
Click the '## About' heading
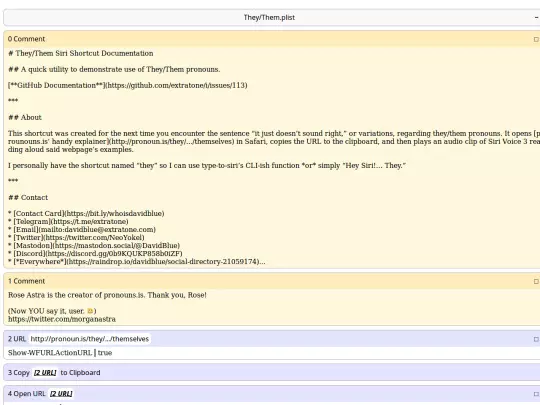coord(25,117)
